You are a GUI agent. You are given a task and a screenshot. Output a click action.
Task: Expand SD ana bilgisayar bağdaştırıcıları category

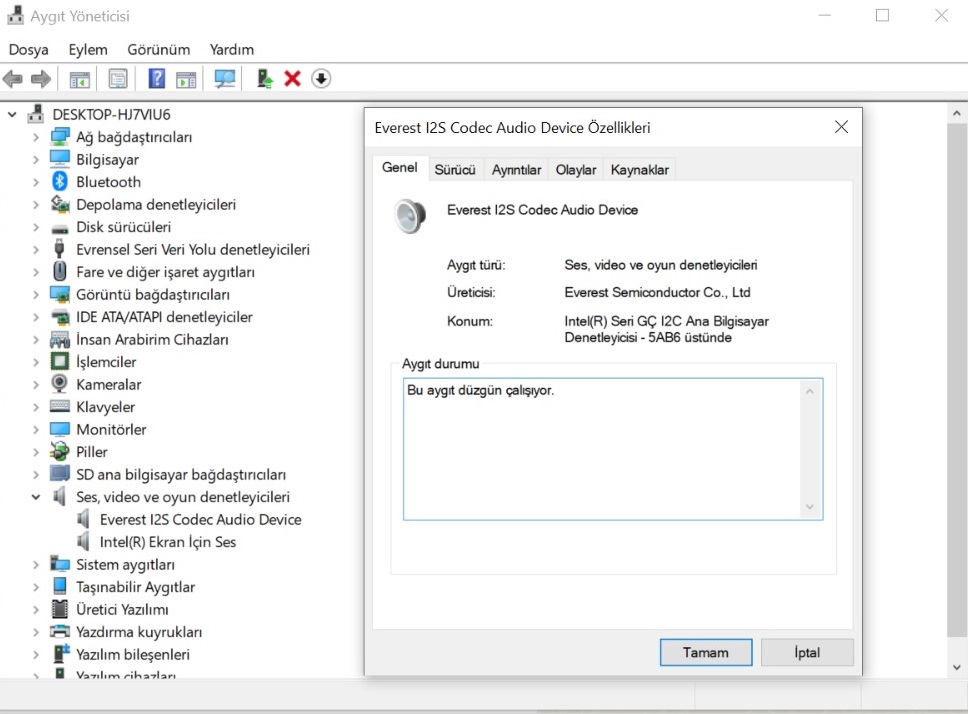pyautogui.click(x=36, y=475)
